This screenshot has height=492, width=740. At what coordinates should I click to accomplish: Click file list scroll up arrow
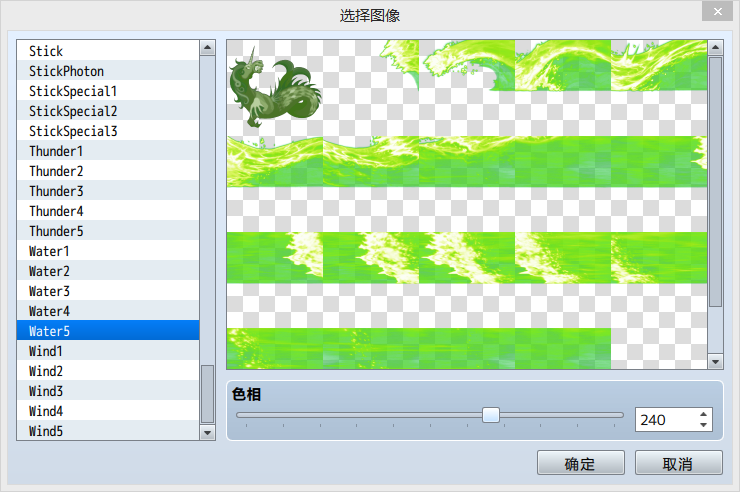coord(207,48)
